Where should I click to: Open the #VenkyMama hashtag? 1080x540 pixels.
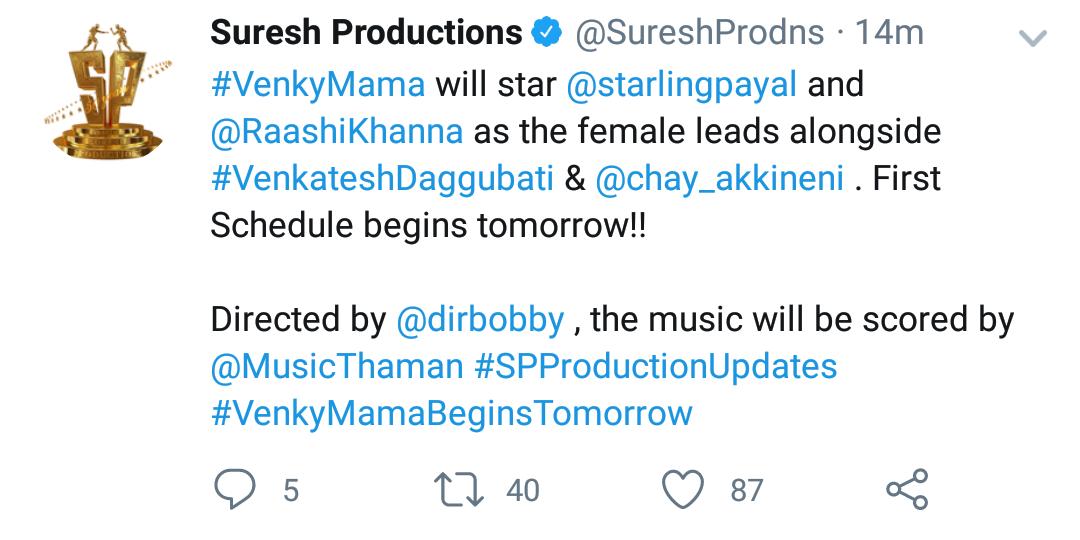[x=318, y=85]
